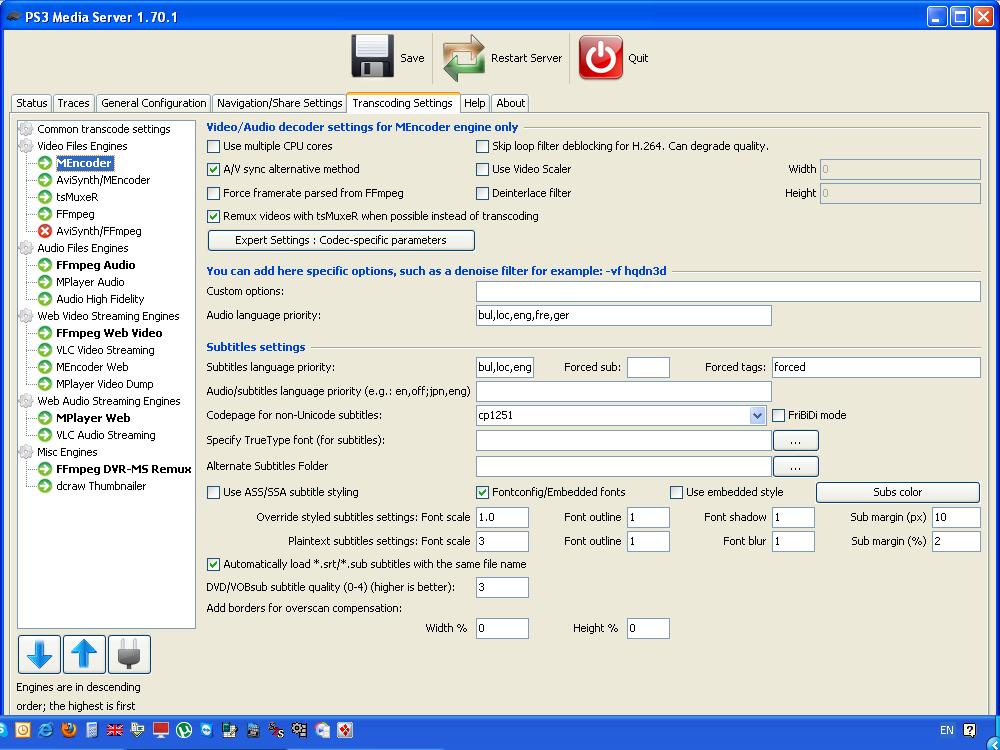Open Expert Settings codec-specific parameters

[x=341, y=240]
